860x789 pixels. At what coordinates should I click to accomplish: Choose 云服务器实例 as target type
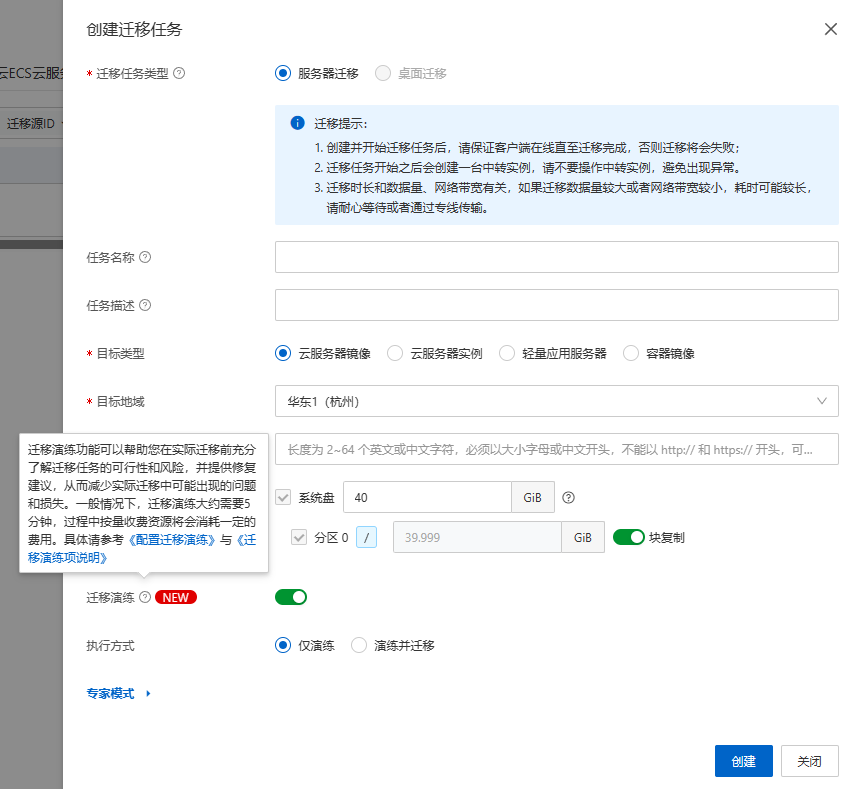pos(395,353)
